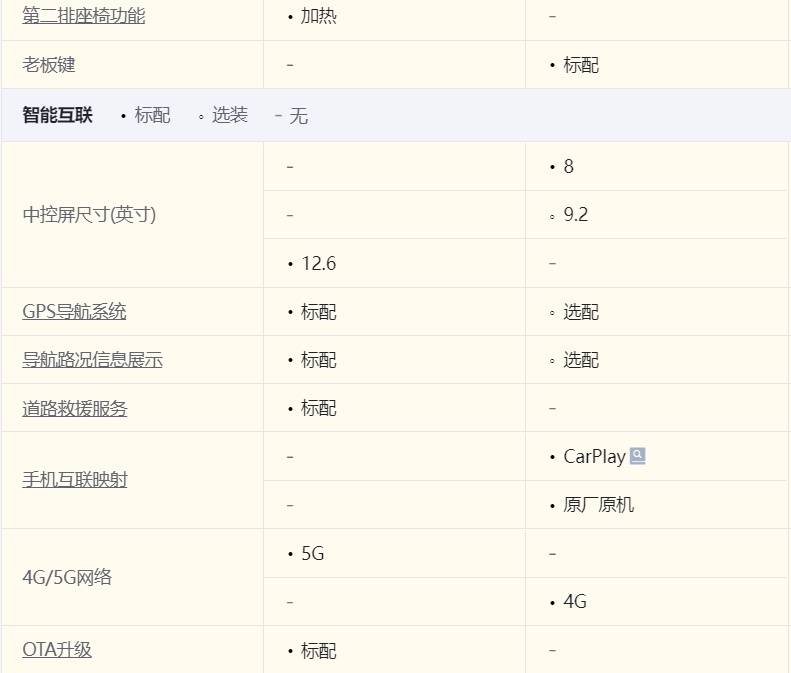Click the 加热 value for second-row seats
Screen dimensions: 791x673
(319, 16)
